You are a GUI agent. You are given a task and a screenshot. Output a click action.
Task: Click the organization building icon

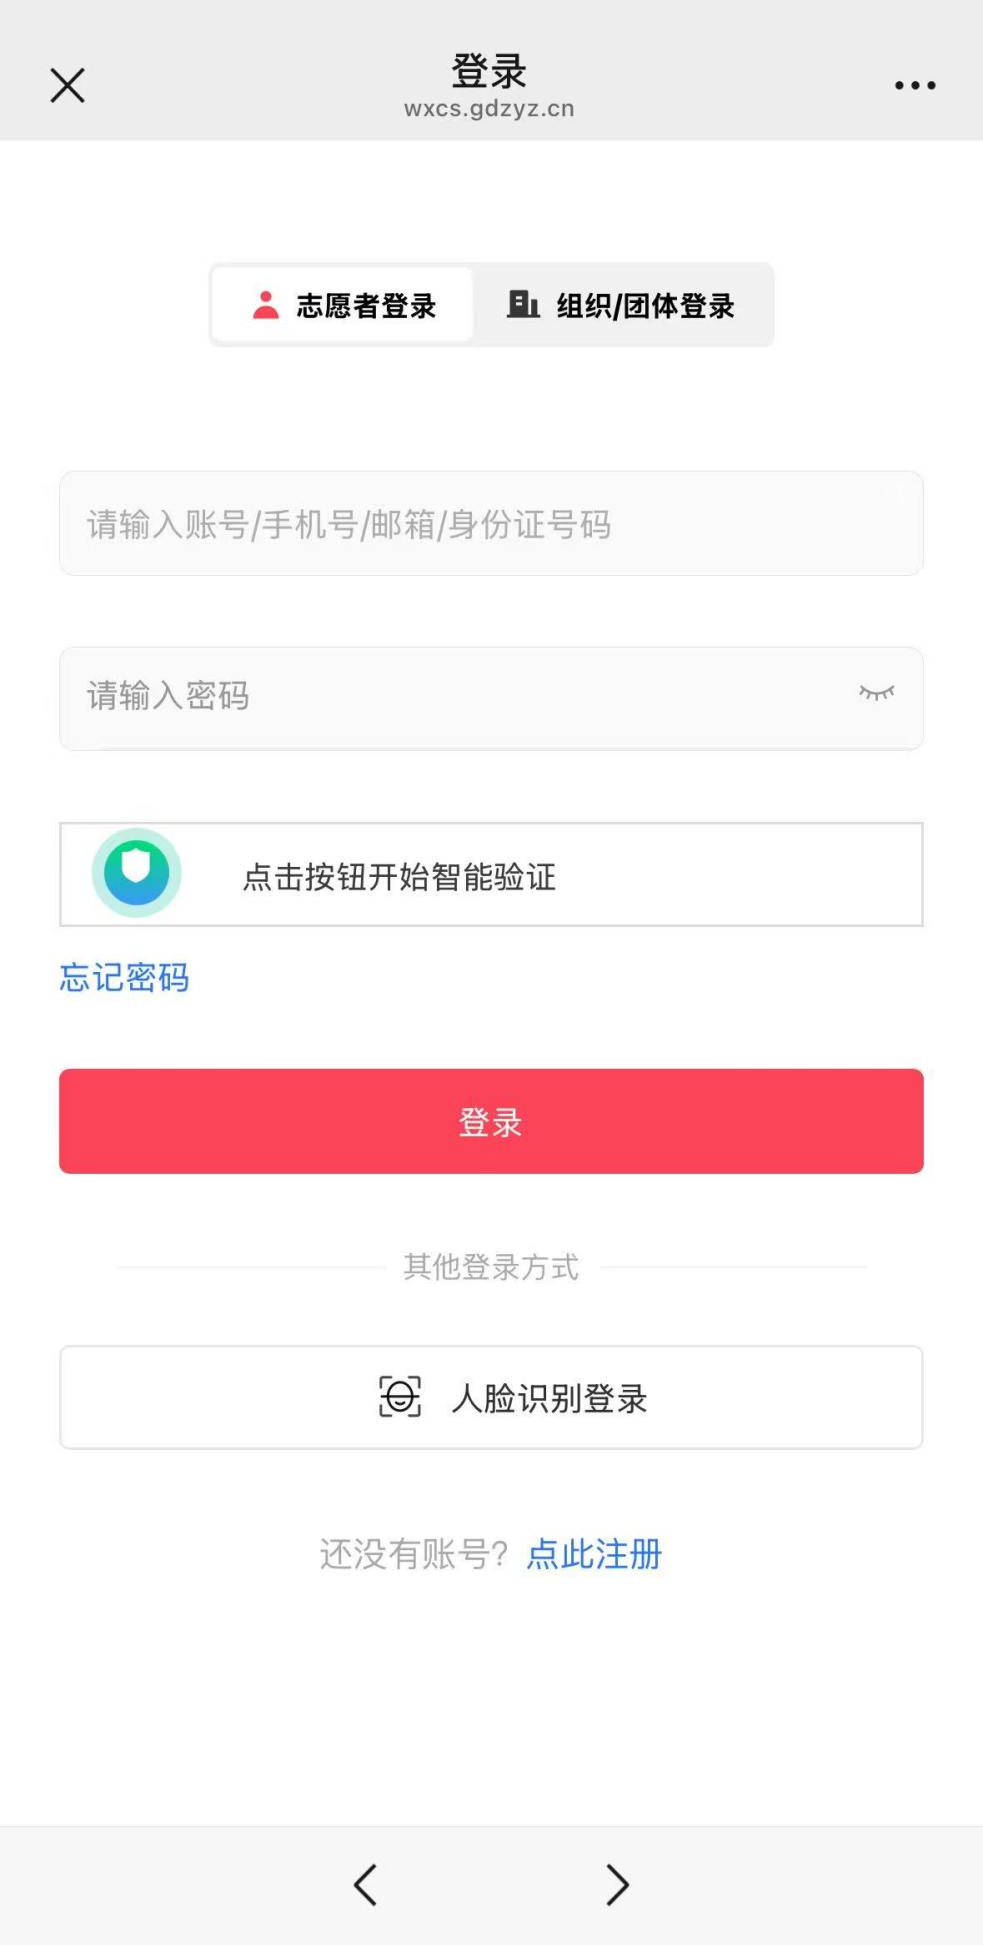point(523,304)
